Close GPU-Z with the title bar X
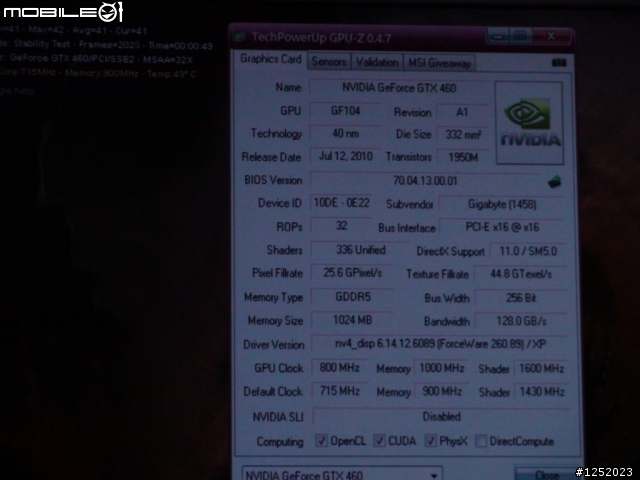 tap(551, 37)
